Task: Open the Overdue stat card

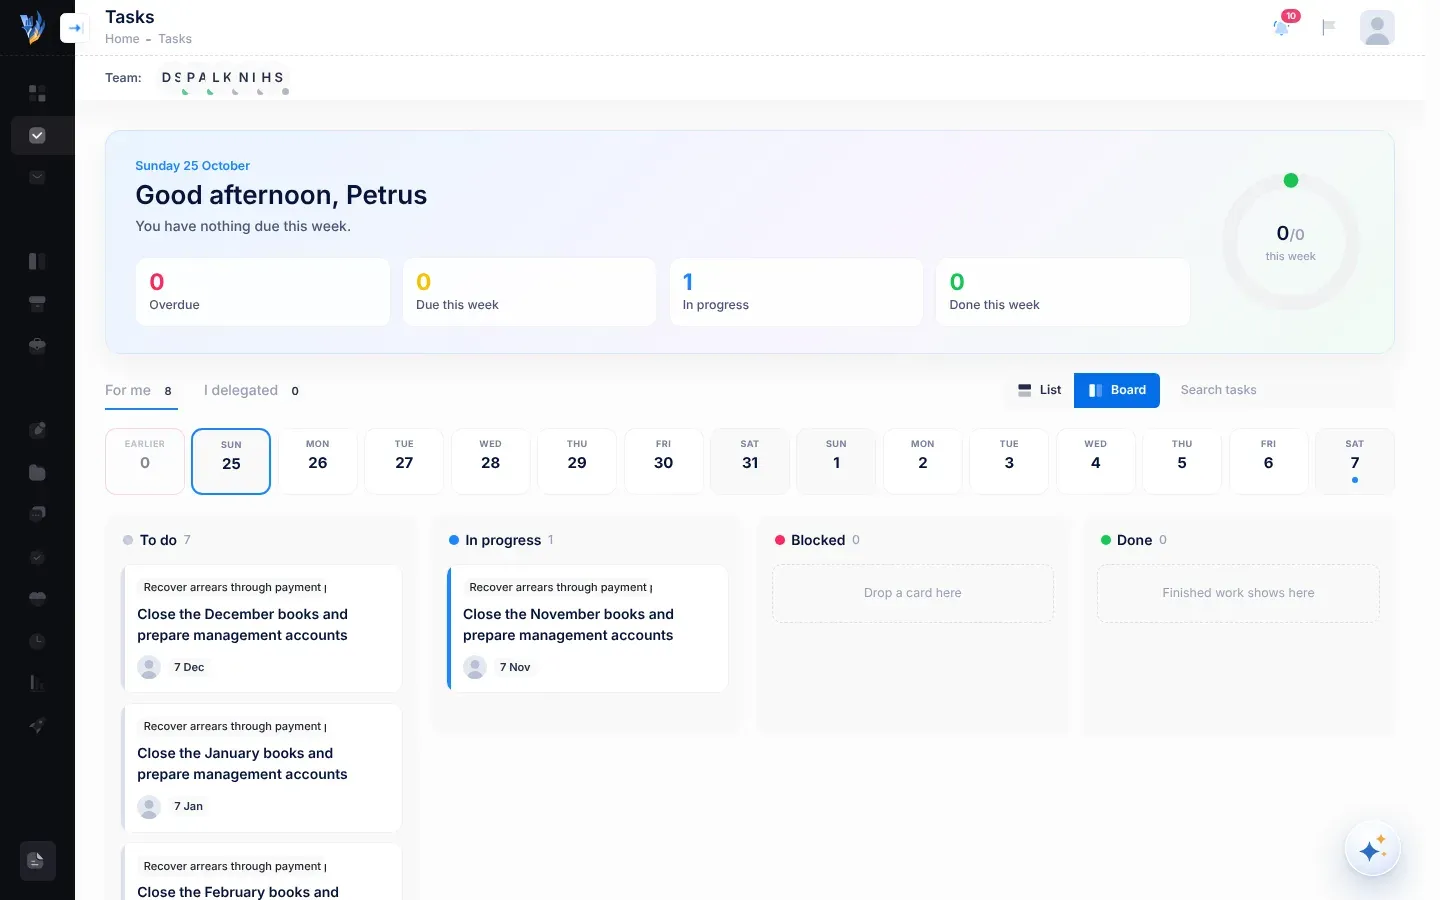Action: point(263,292)
